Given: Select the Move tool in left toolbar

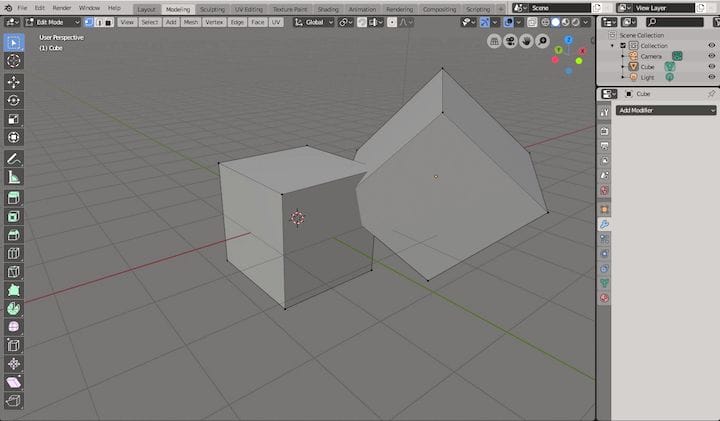Looking at the screenshot, I should click(x=14, y=81).
